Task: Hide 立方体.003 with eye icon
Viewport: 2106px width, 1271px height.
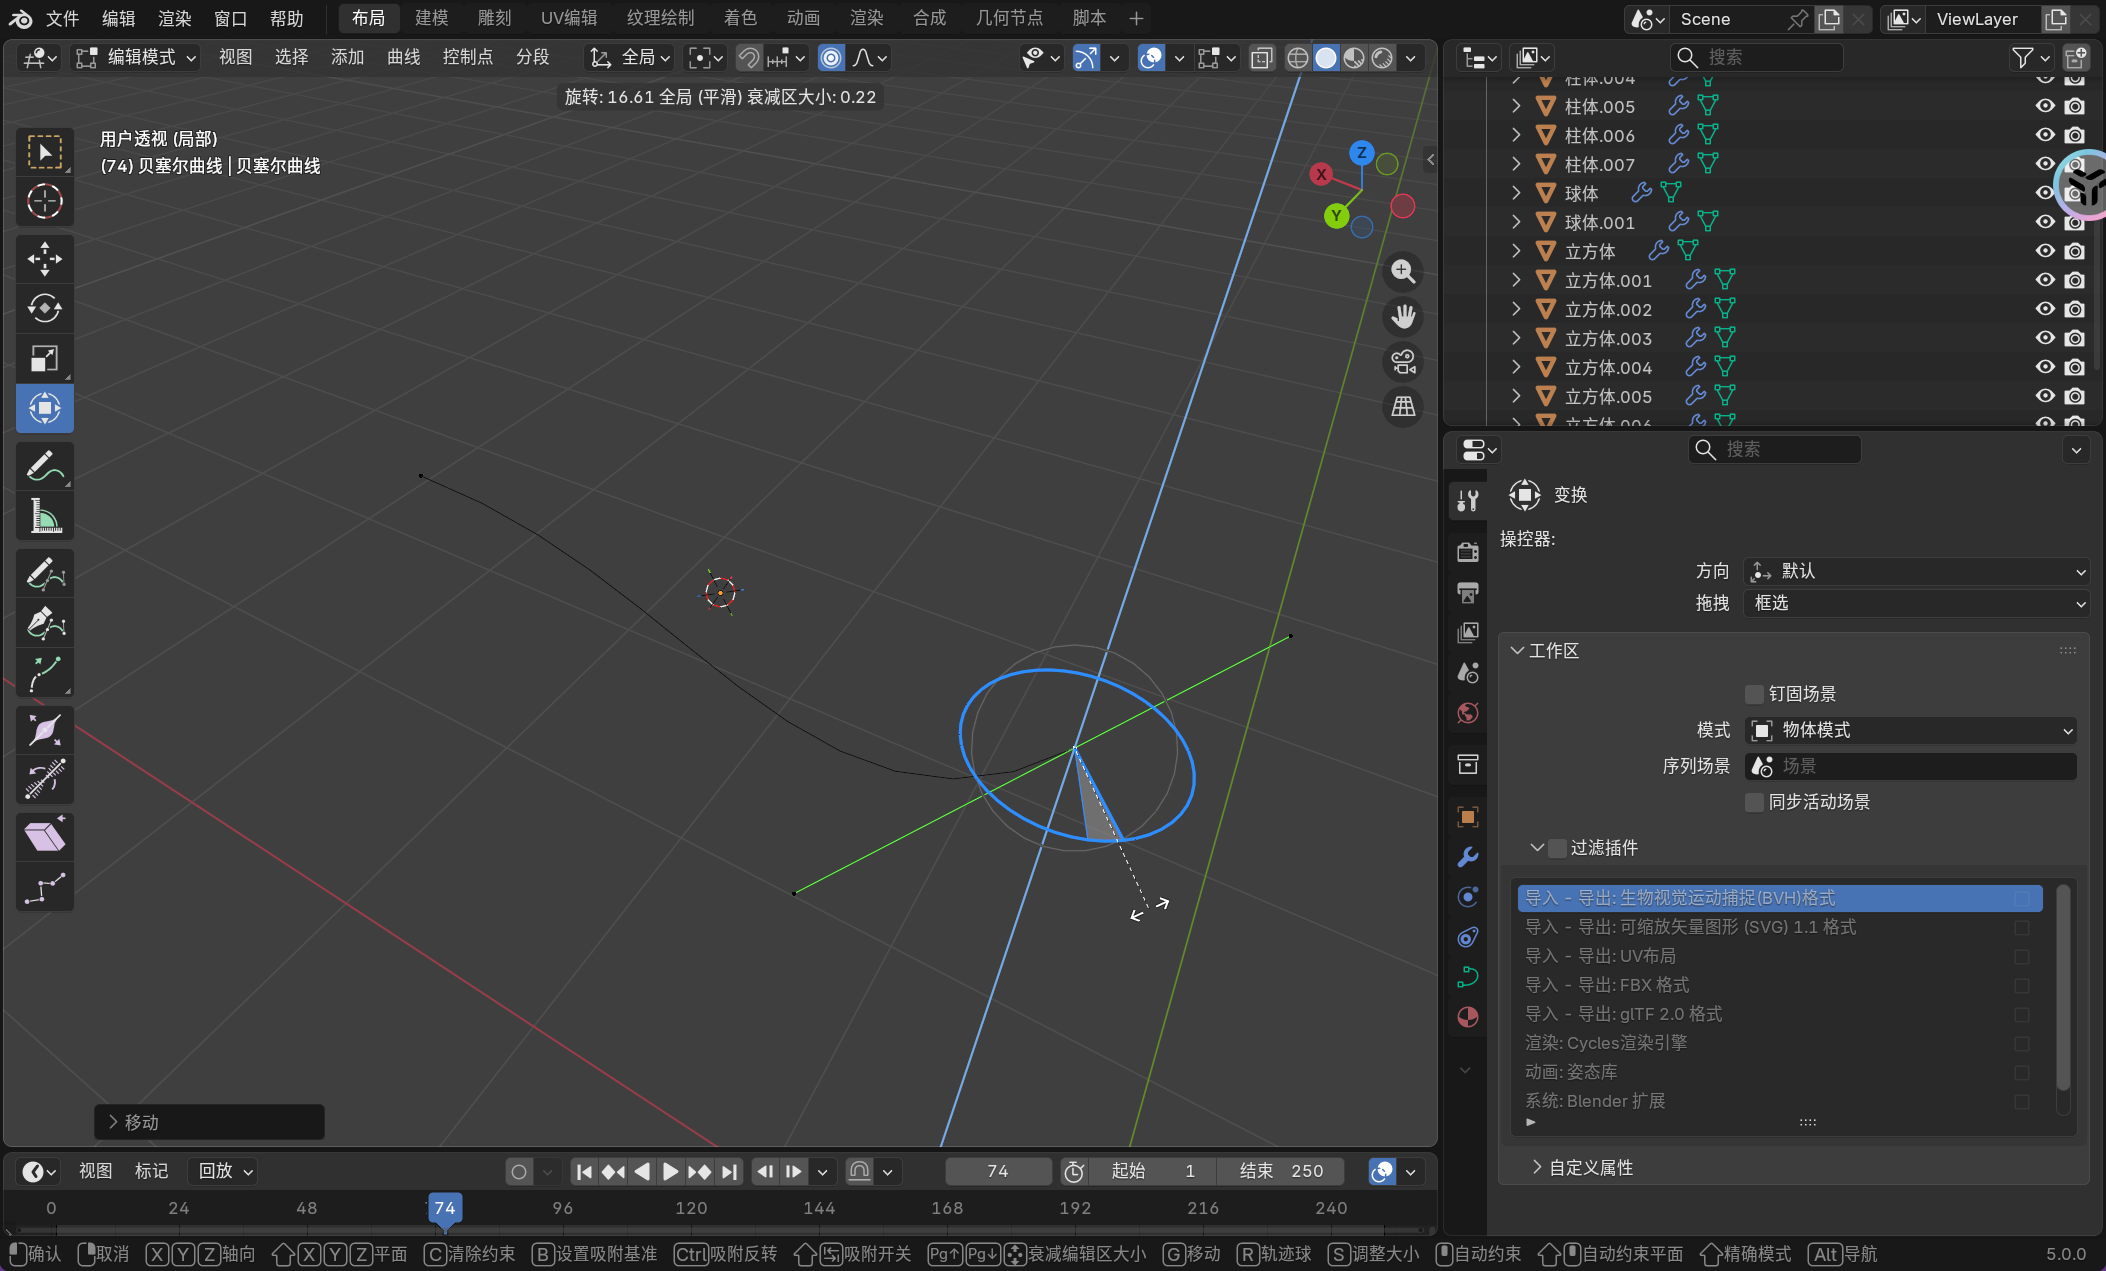Action: [x=2045, y=338]
